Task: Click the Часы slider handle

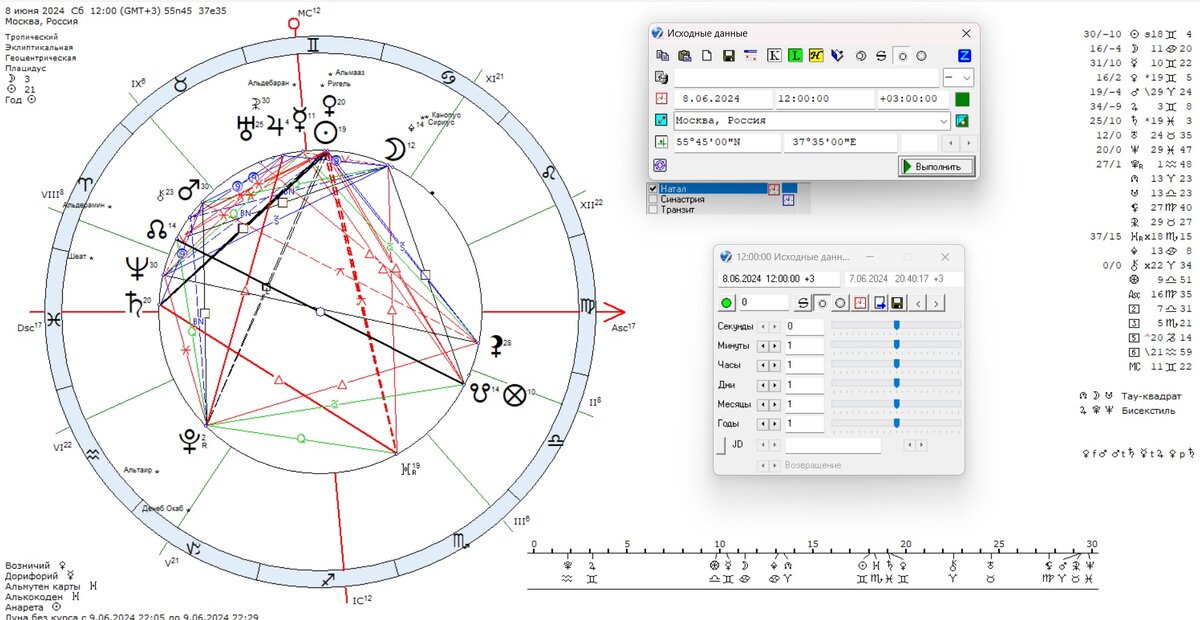Action: click(x=897, y=366)
